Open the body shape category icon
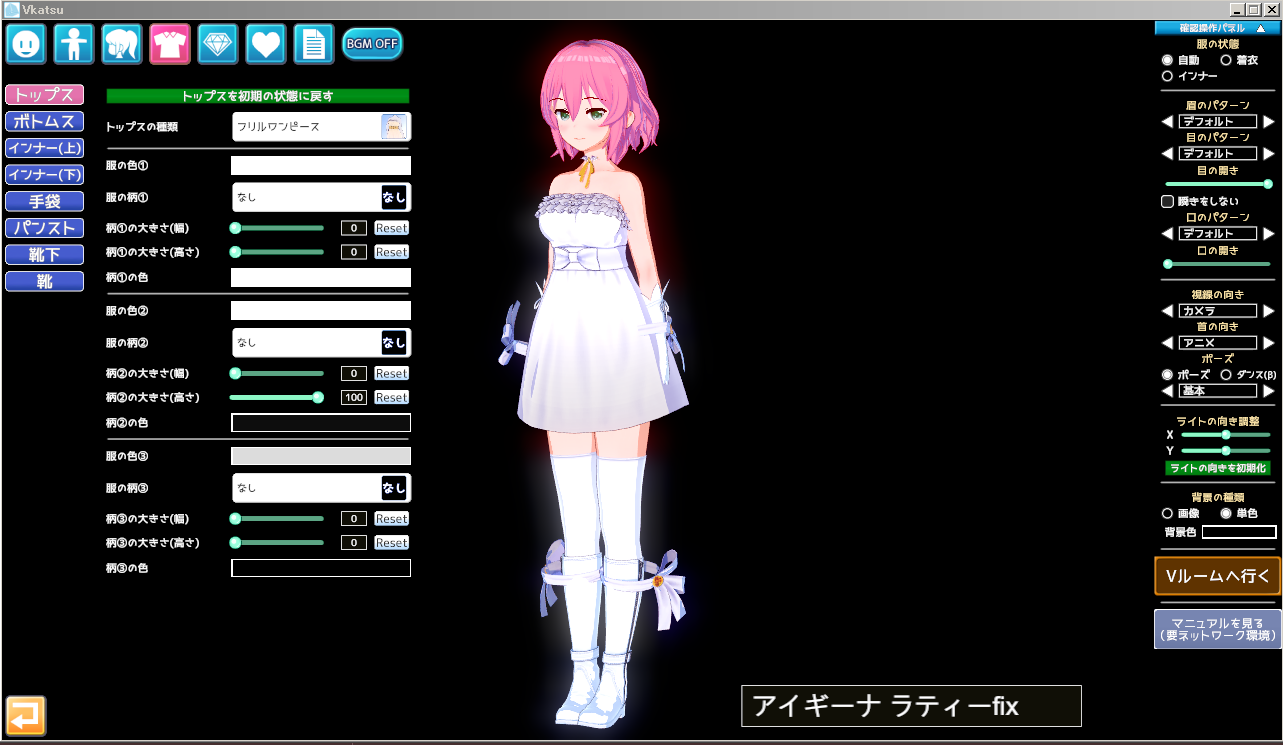Image resolution: width=1283 pixels, height=745 pixels. 74,44
